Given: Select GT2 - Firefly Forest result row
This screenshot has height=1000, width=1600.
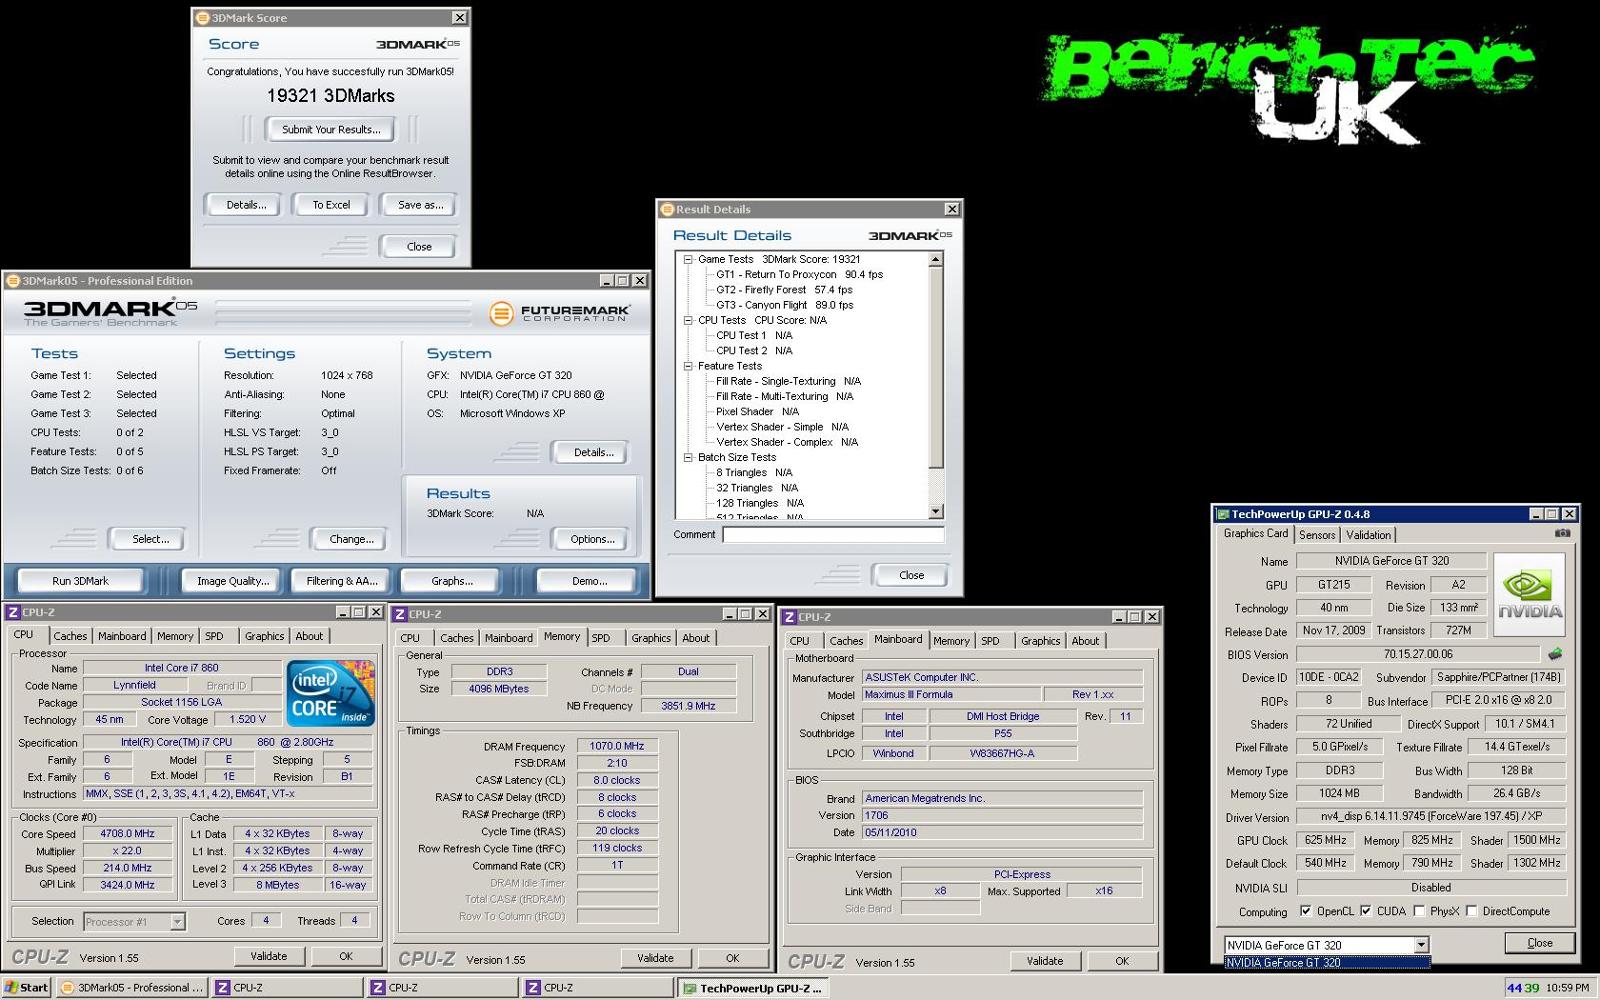Looking at the screenshot, I should pyautogui.click(x=784, y=290).
